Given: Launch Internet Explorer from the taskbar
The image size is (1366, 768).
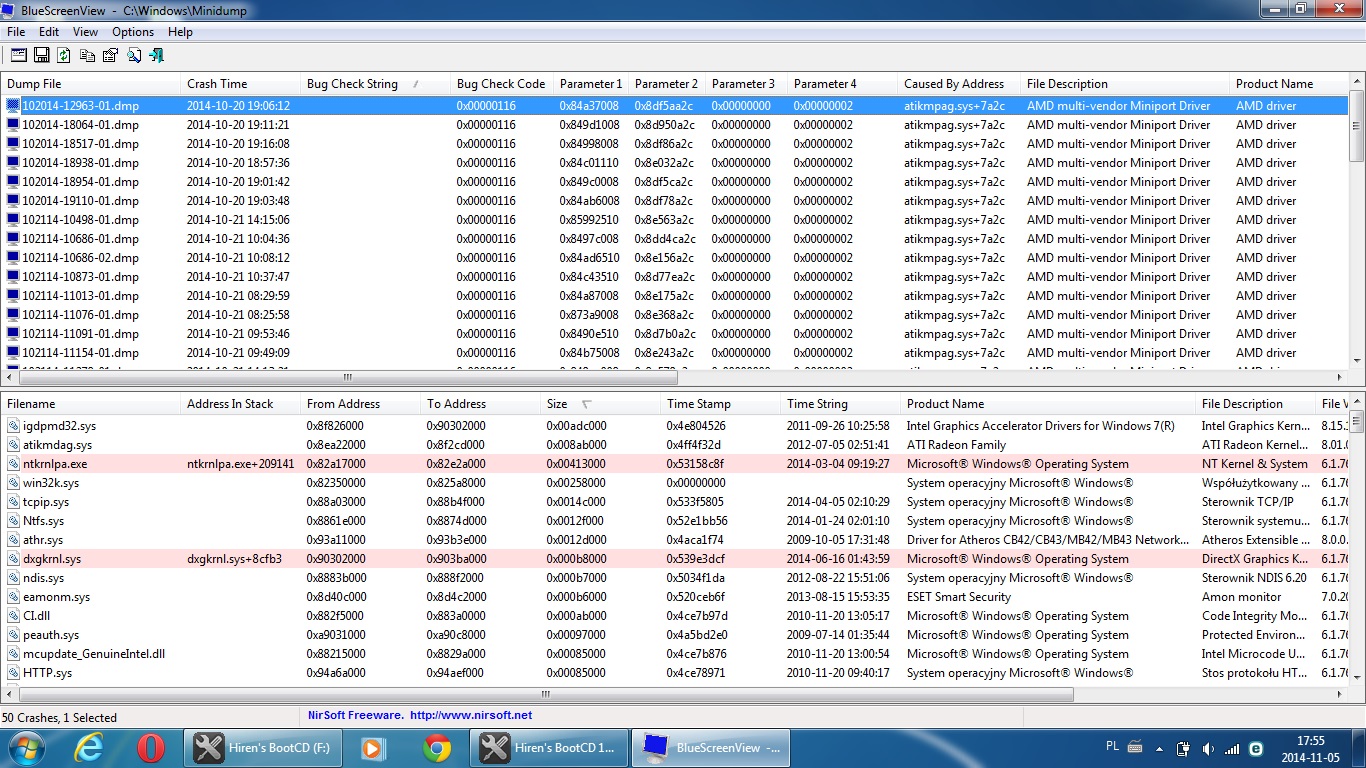Looking at the screenshot, I should coord(89,748).
